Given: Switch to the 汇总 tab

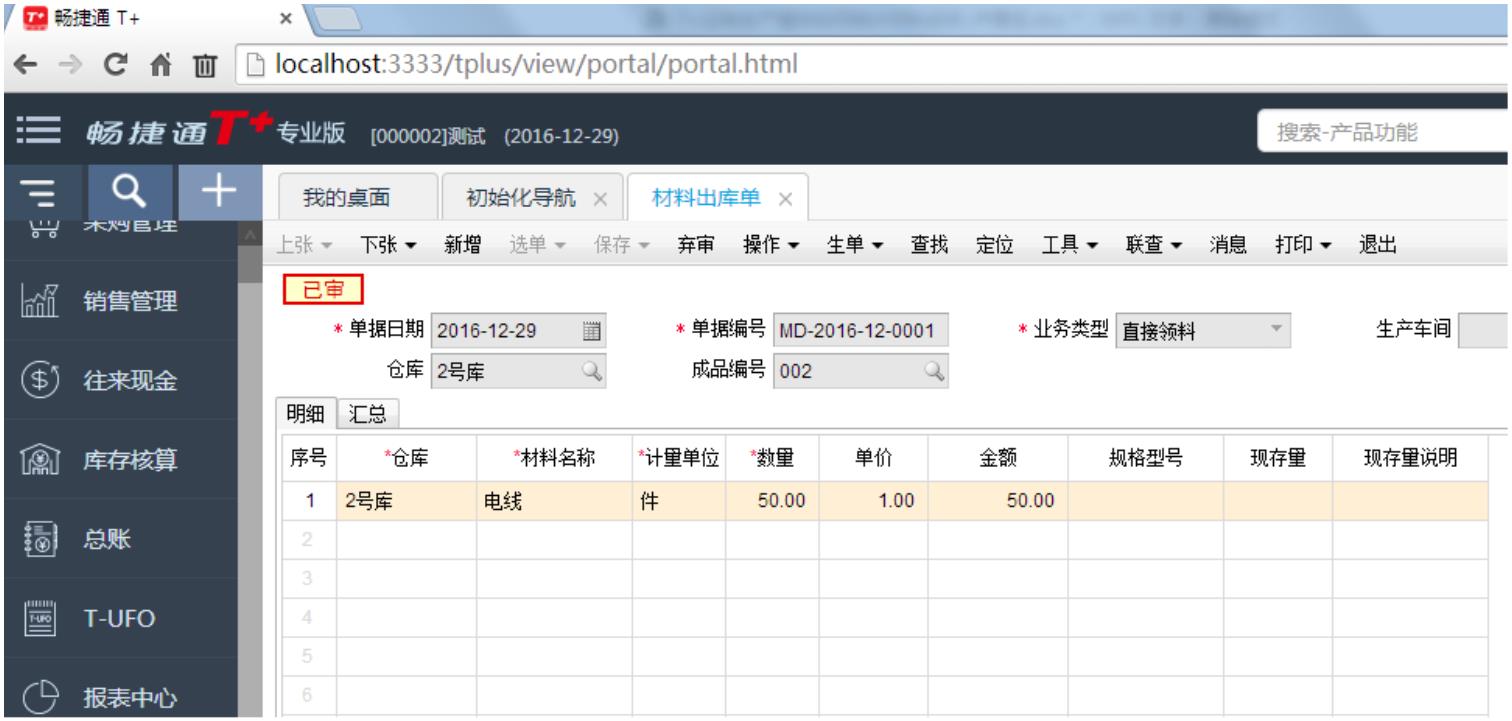Looking at the screenshot, I should tap(368, 413).
